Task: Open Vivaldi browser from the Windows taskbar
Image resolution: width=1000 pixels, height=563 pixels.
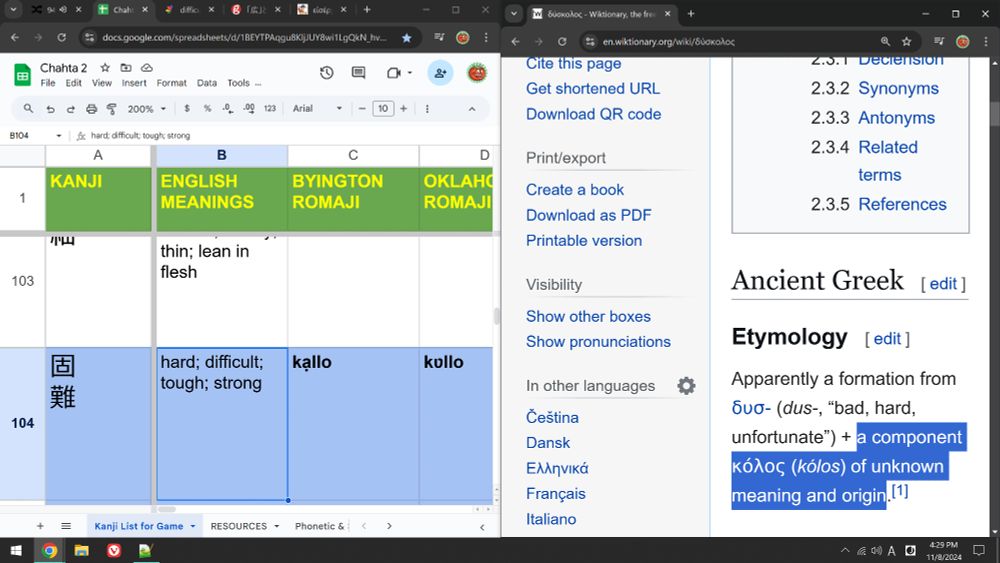Action: pos(113,550)
